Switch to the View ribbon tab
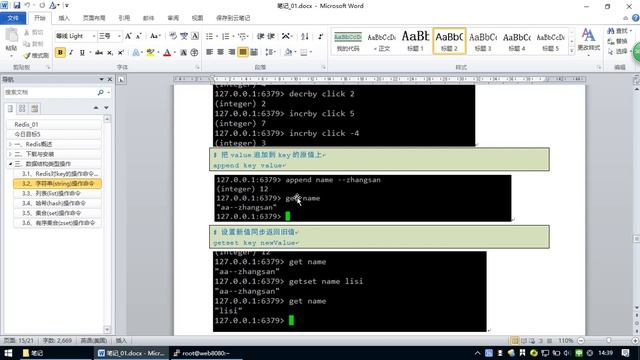Viewport: 640px width, 360px height. click(x=198, y=18)
